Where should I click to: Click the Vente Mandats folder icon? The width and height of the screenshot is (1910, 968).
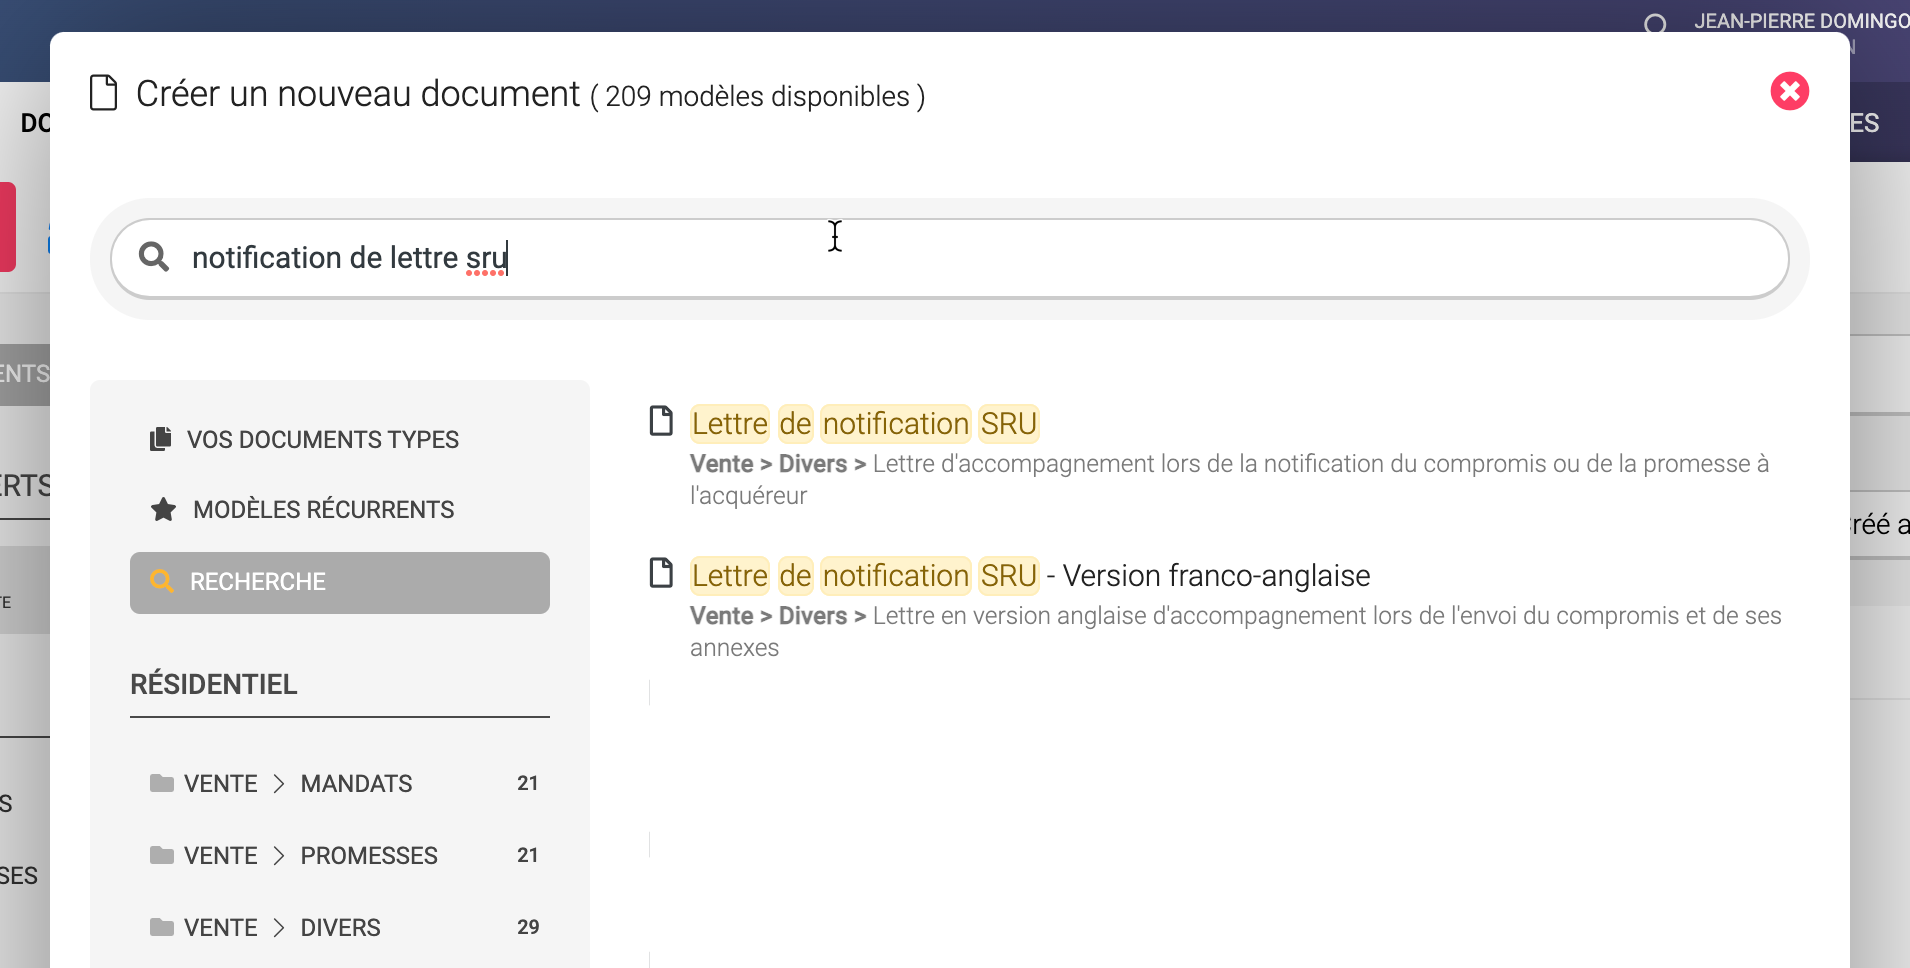pos(161,783)
